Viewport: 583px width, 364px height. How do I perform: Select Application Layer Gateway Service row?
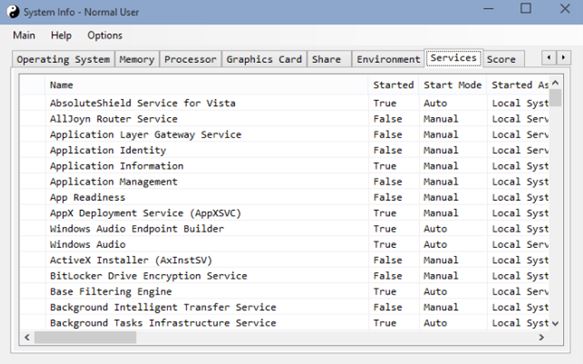[x=285, y=135]
